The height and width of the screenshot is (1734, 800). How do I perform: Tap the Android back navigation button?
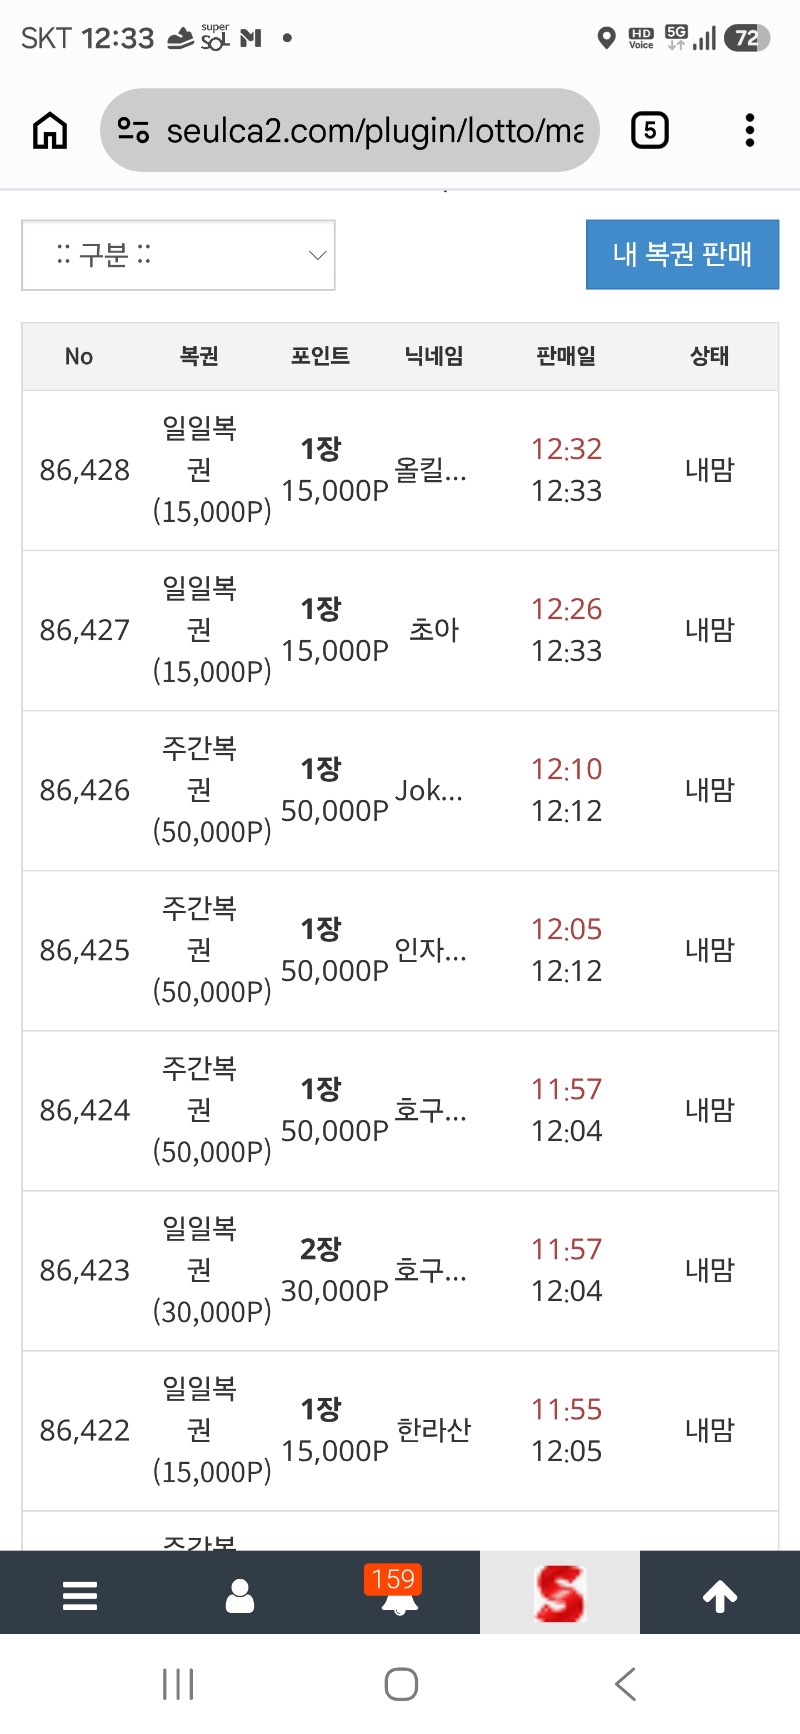(x=626, y=1684)
